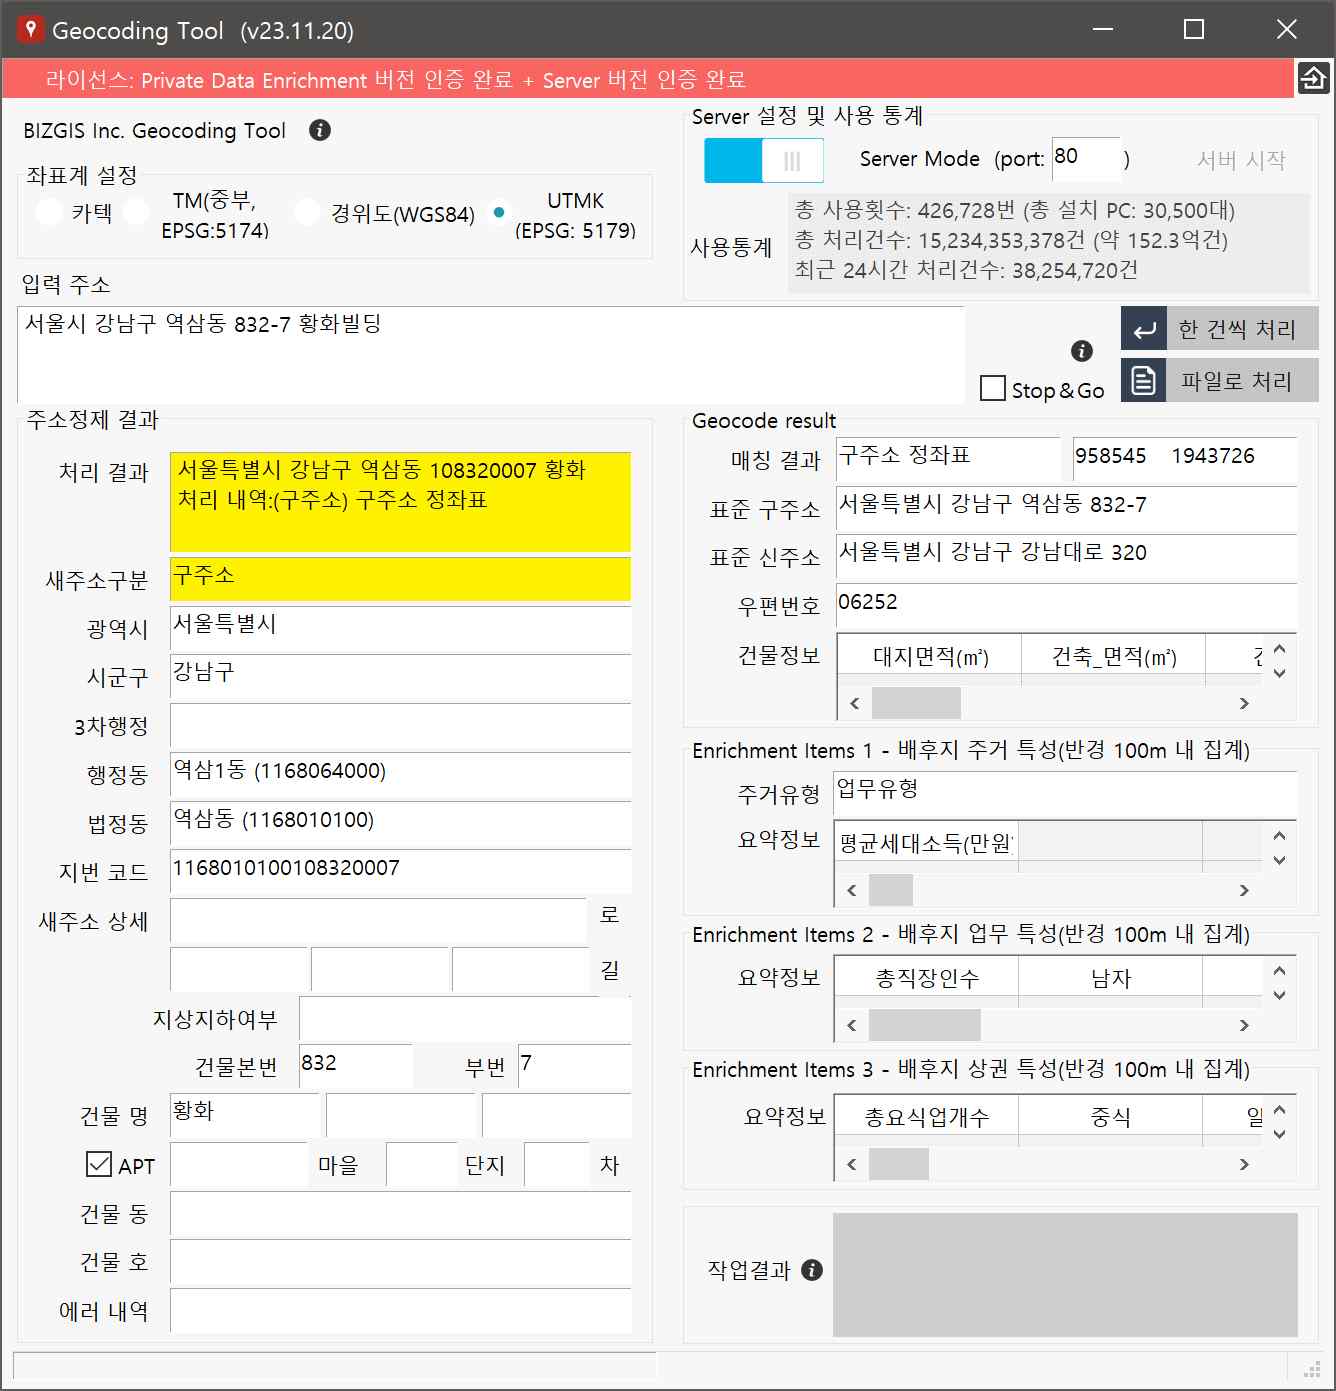Click the info icon beside BIZGIS Geocoding Tool

[320, 130]
